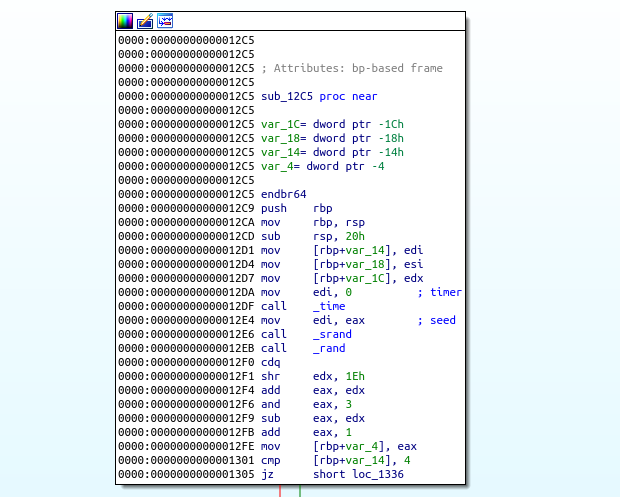Click the _rand call target
Image resolution: width=620 pixels, height=497 pixels.
[330, 348]
